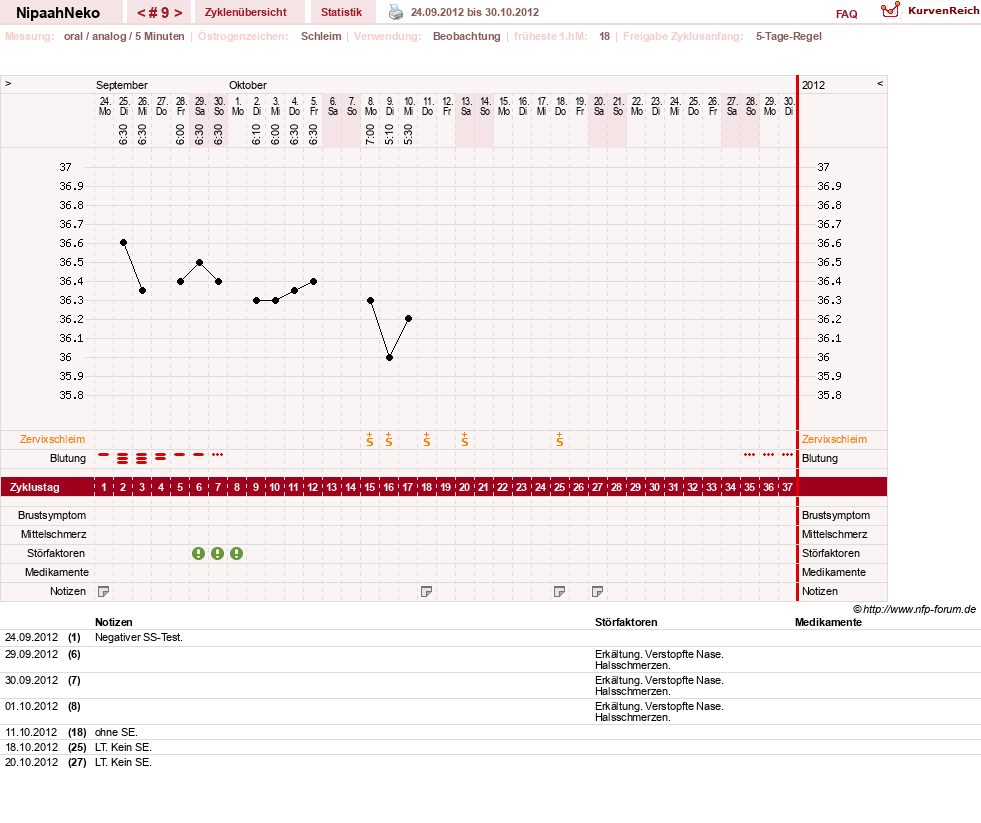Click the Zyklustag row label

pos(34,487)
